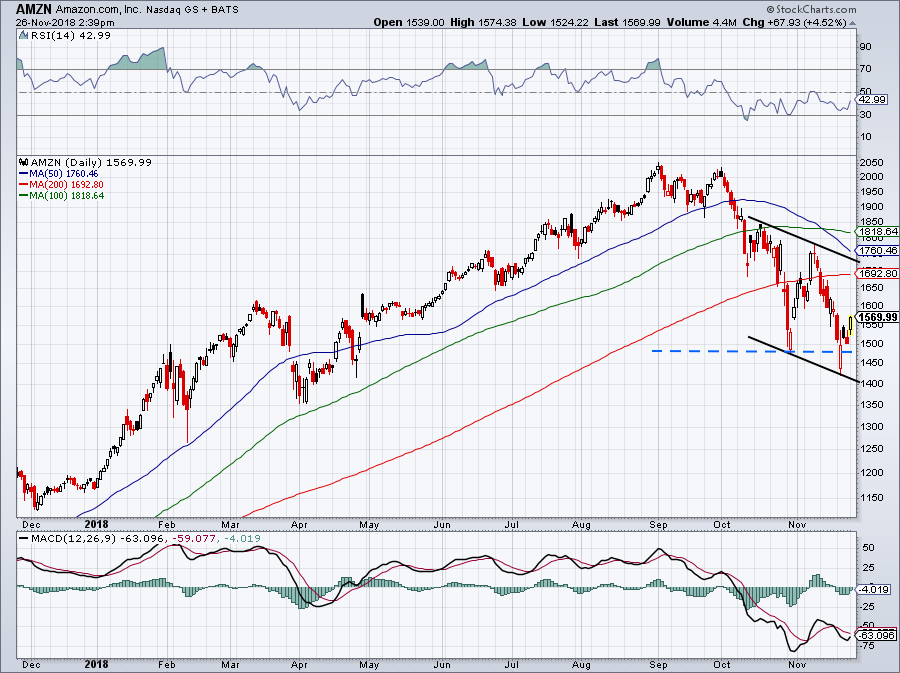Viewport: 900px width, 673px height.
Task: Click the 1300 label on price axis
Action: pos(871,426)
